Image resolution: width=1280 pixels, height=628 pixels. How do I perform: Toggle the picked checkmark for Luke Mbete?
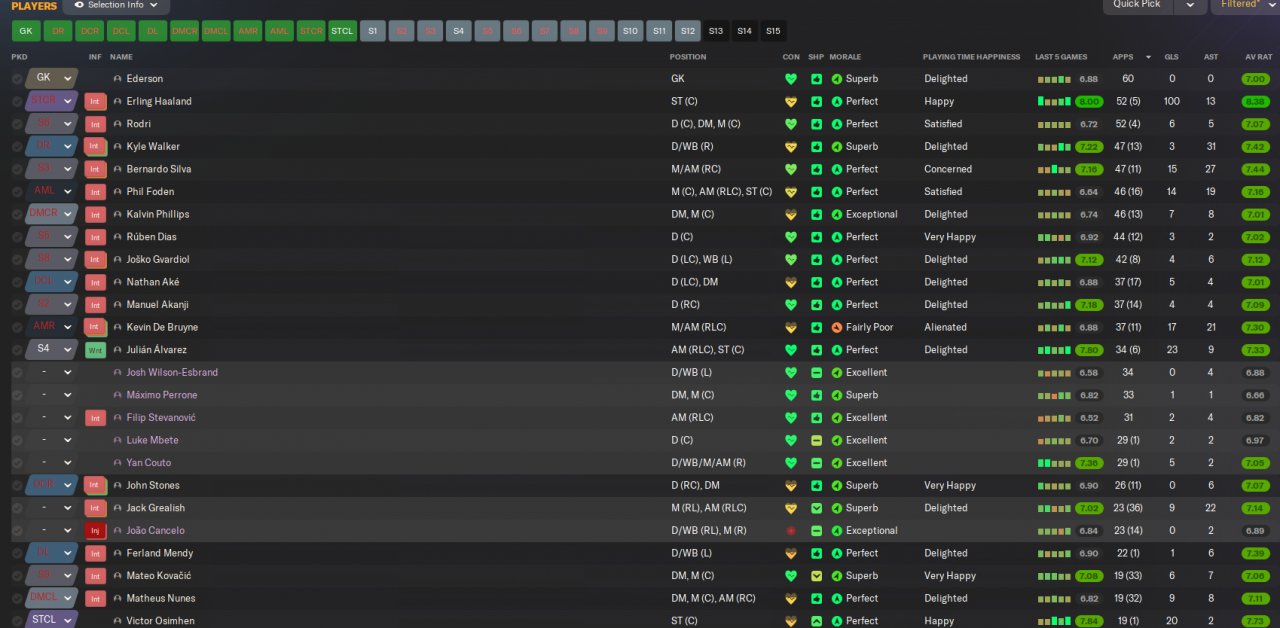(x=17, y=440)
